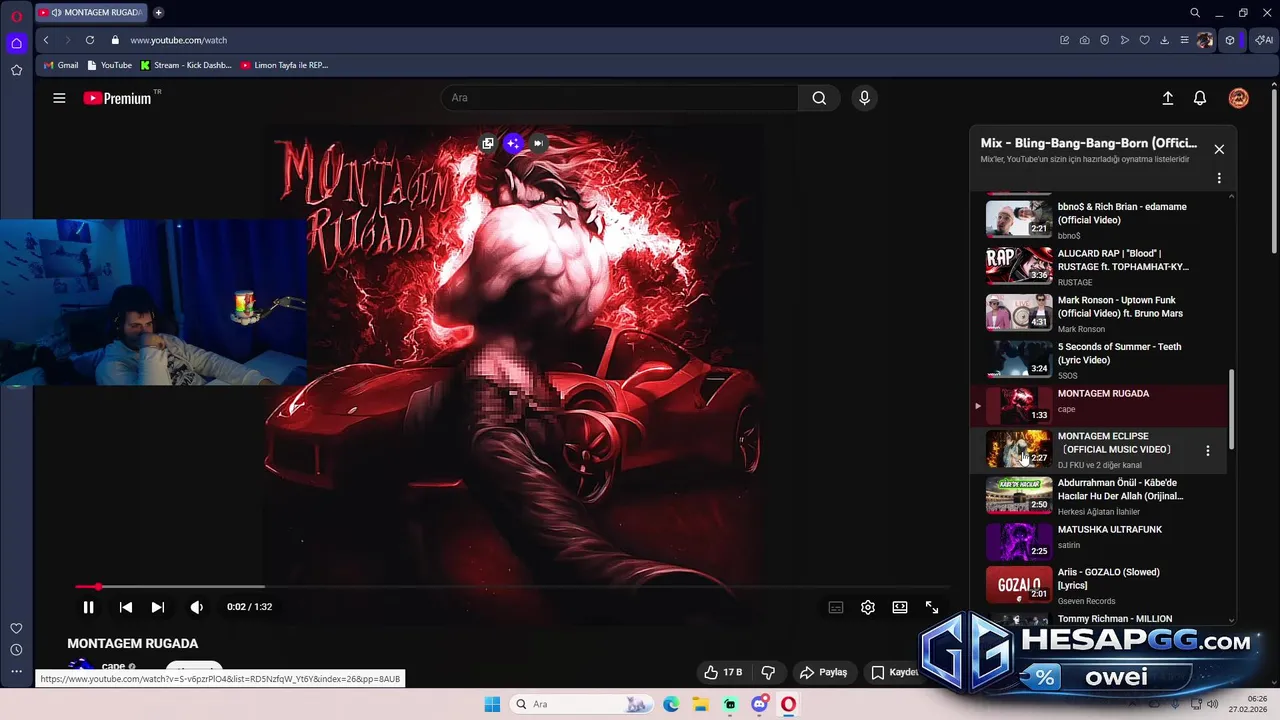This screenshot has height=720, width=1280.
Task: Play edamame by bbno$ from the playlist
Action: coord(1100,219)
